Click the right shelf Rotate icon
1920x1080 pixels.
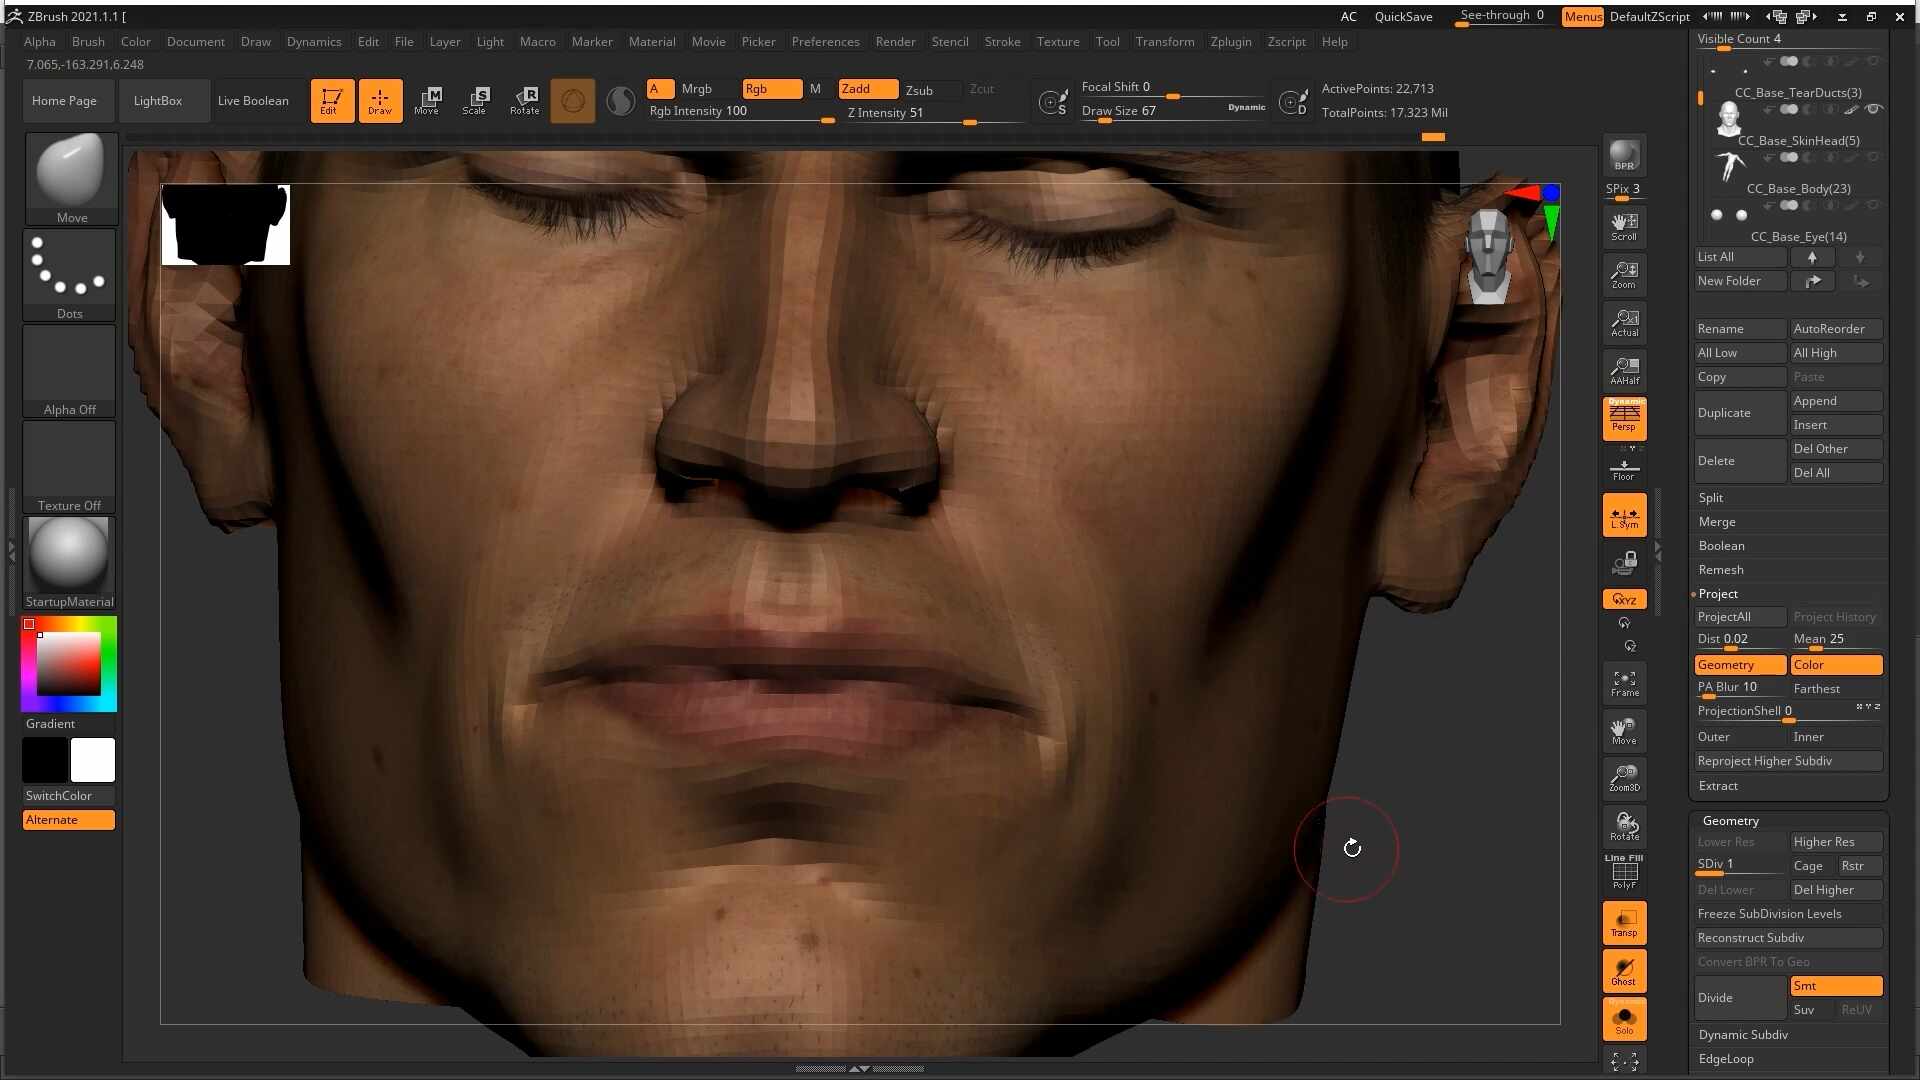coord(1624,827)
